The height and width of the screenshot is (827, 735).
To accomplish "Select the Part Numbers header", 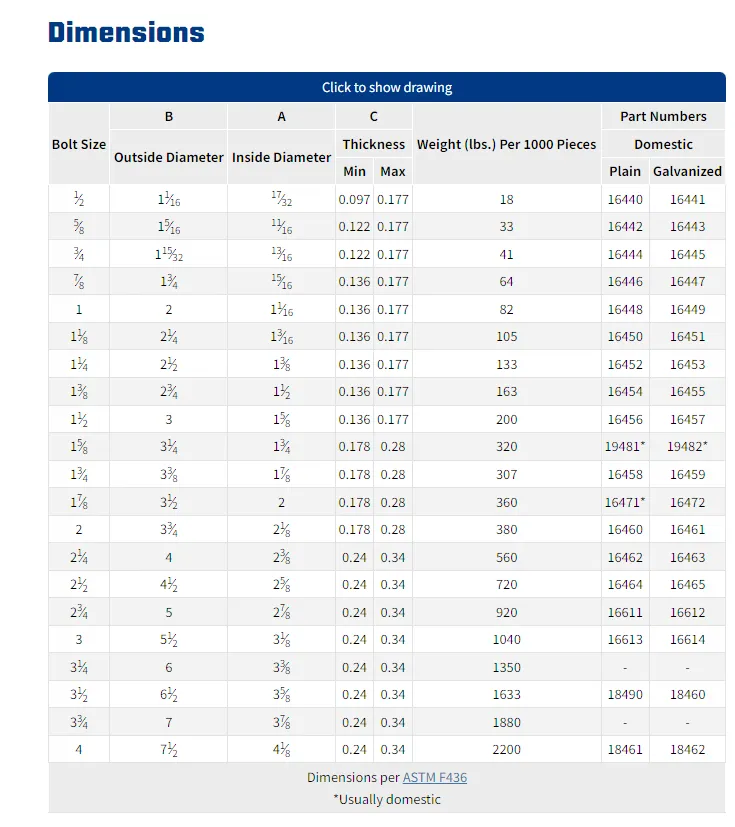I will pos(663,116).
